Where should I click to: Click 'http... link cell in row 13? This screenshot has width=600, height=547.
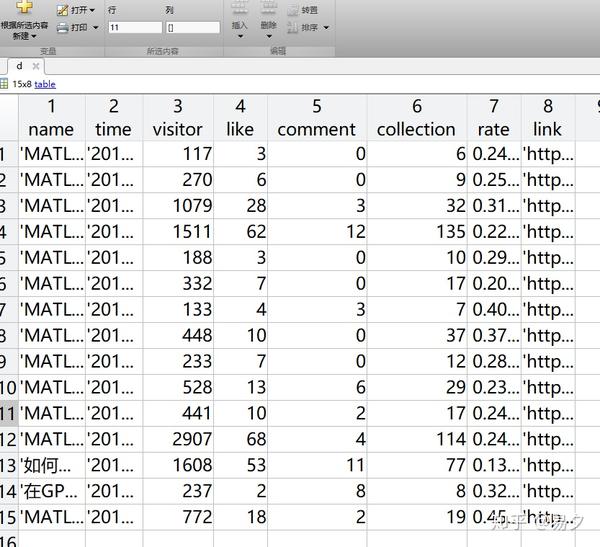[548, 465]
